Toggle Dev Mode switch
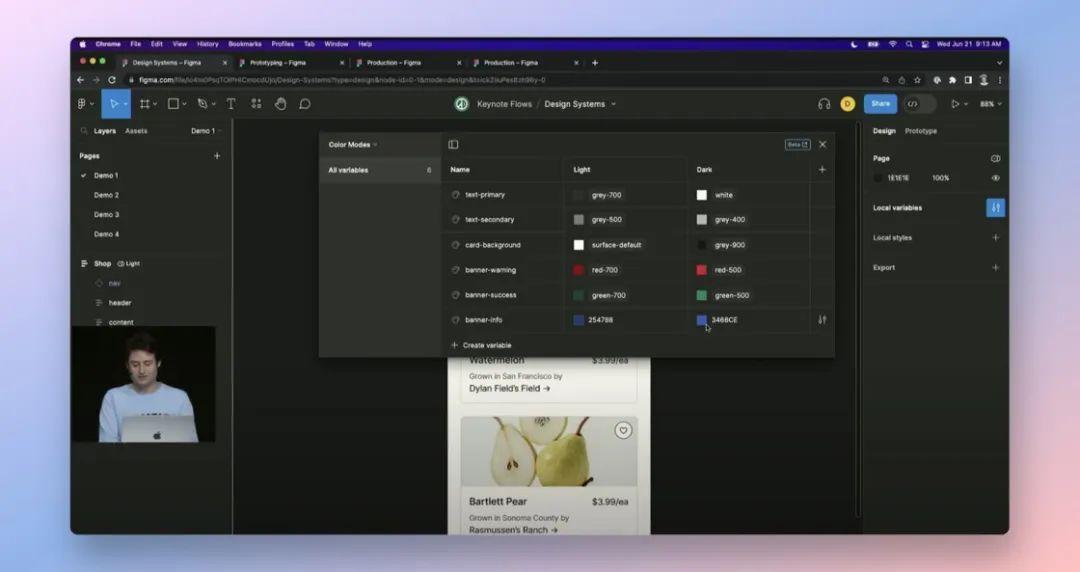1080x572 pixels. 920,104
